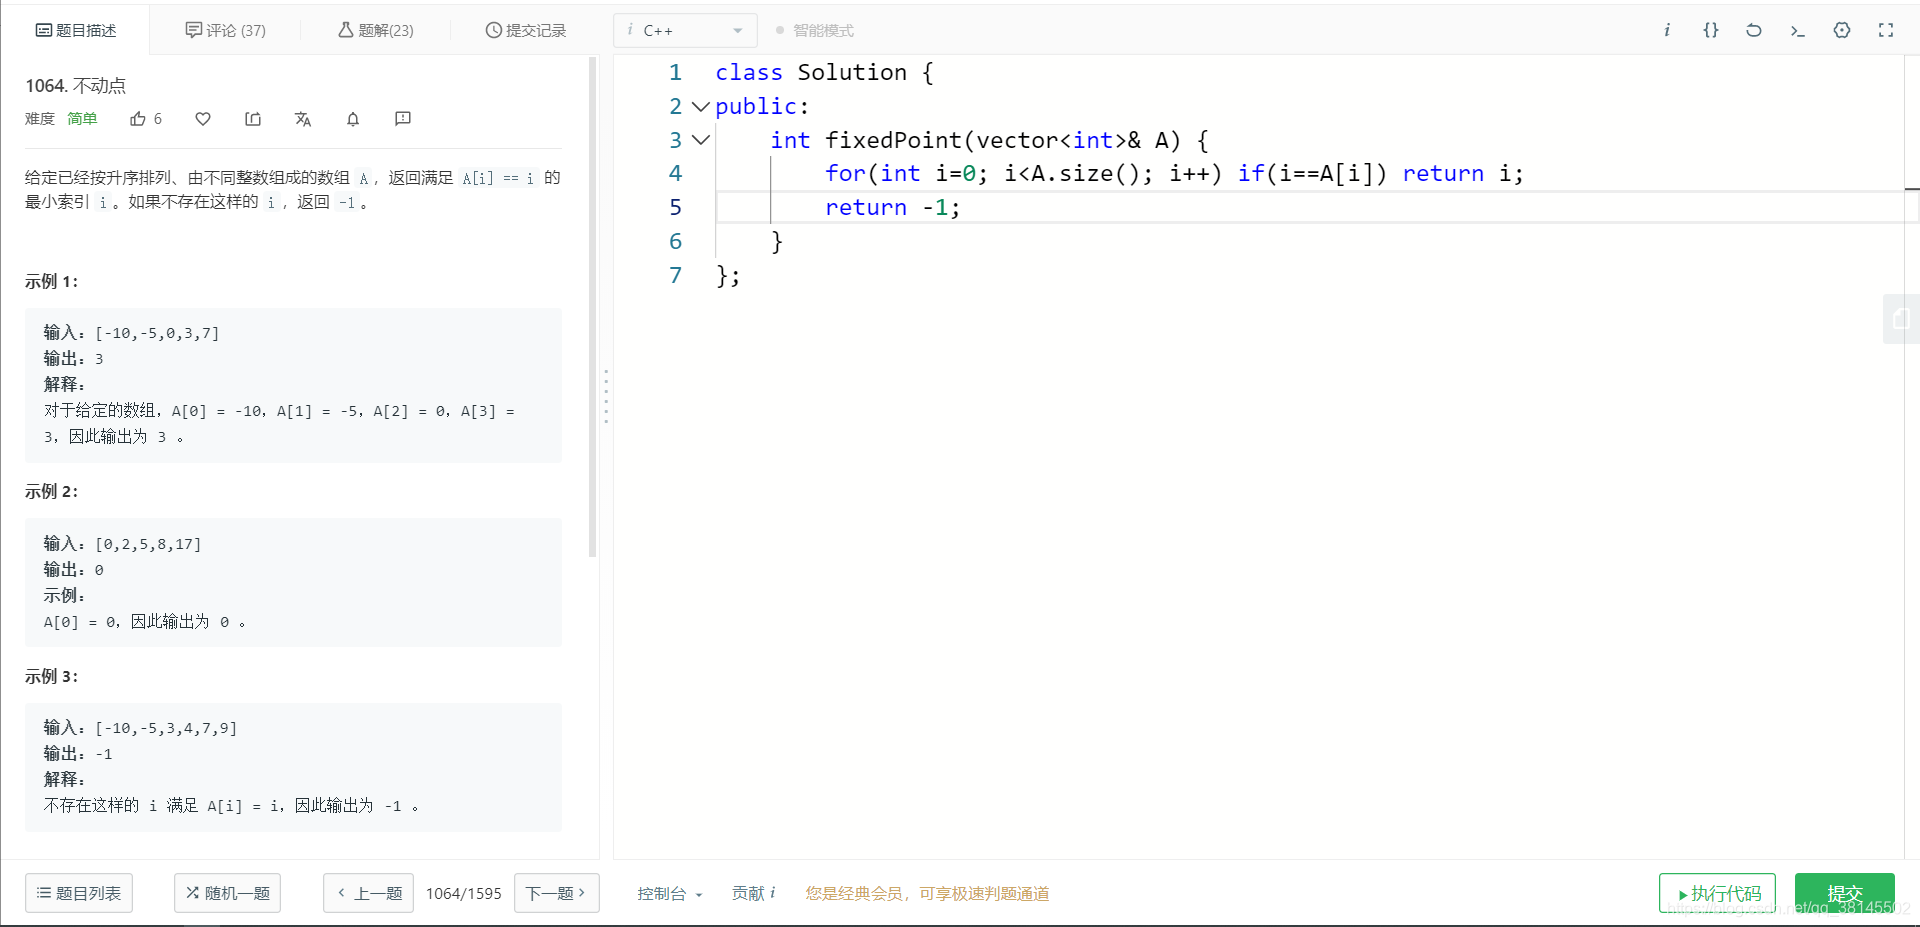Viewport: 1920px width, 927px height.
Task: Go to 上一题 previous problem
Action: click(x=369, y=893)
